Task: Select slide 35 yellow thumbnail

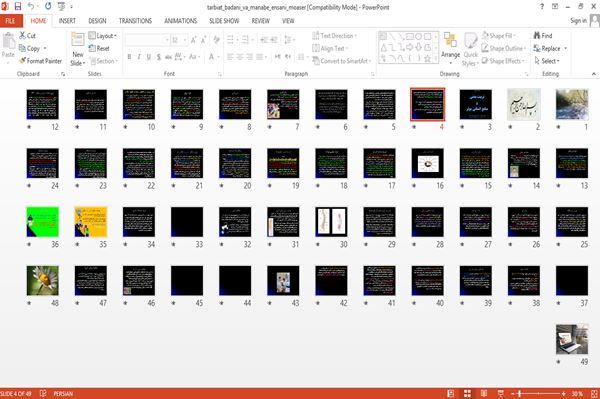Action: 91,222
